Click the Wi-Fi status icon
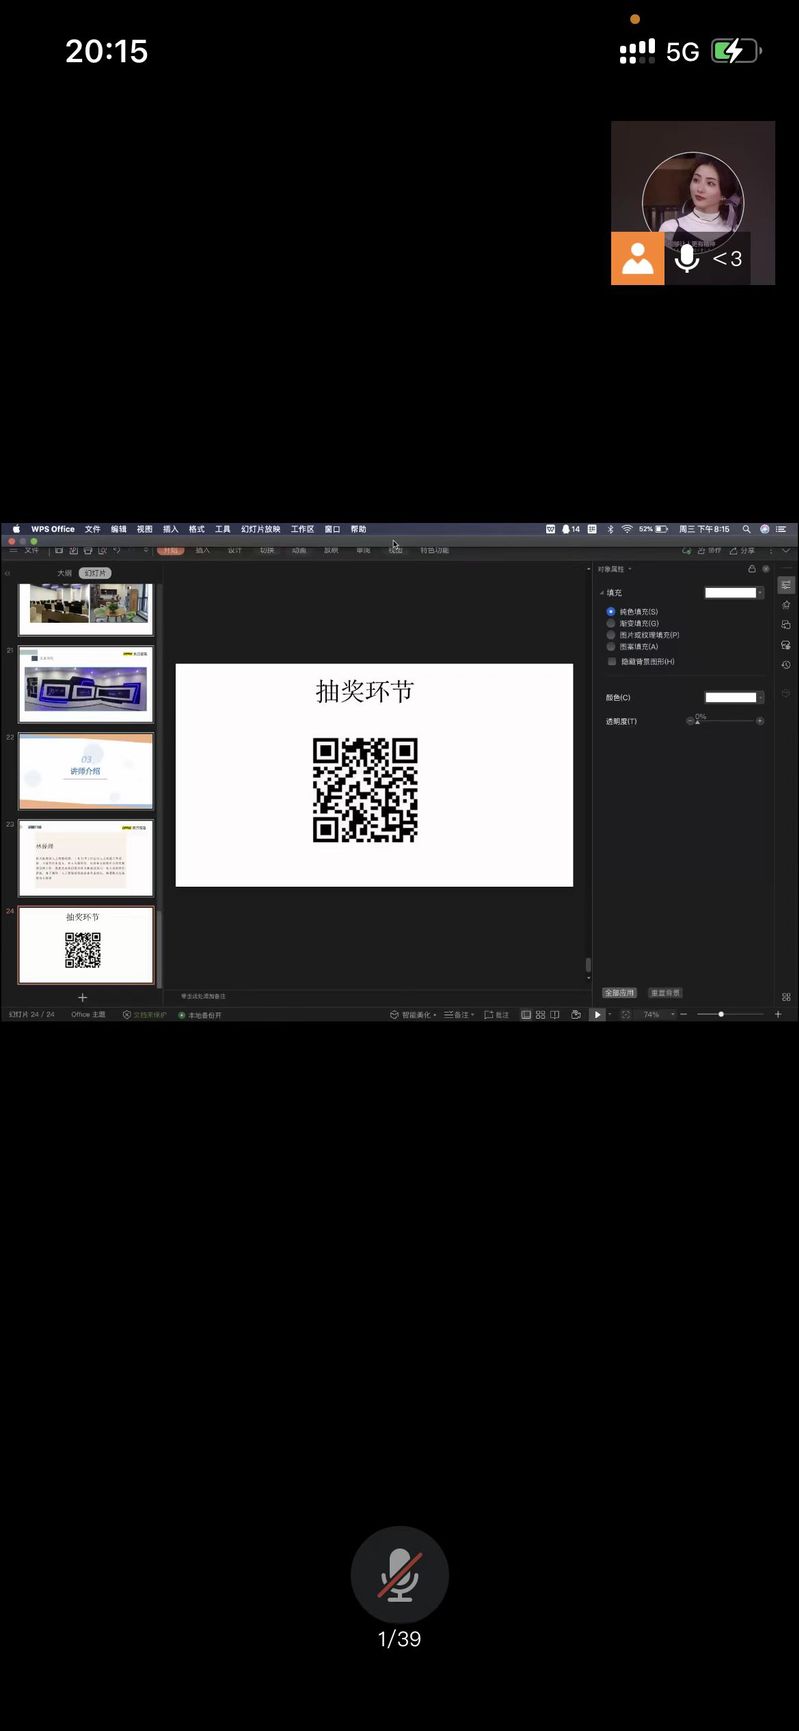The height and width of the screenshot is (1731, 799). pyautogui.click(x=627, y=529)
